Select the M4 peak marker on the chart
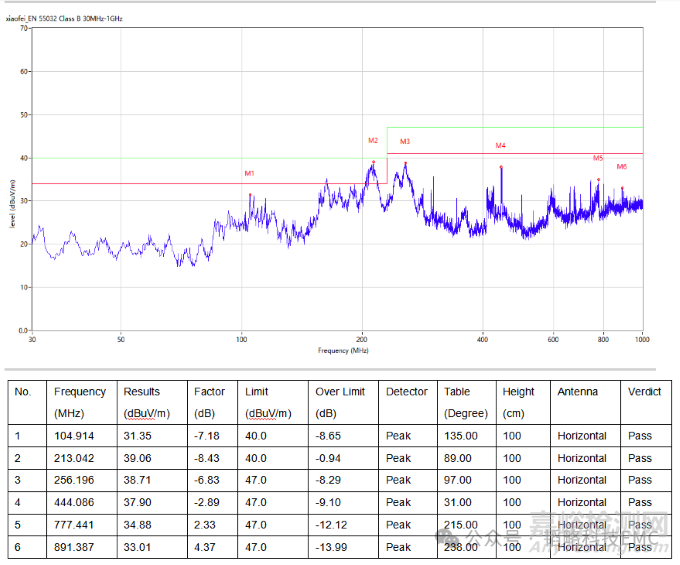The width and height of the screenshot is (680, 565). click(501, 146)
